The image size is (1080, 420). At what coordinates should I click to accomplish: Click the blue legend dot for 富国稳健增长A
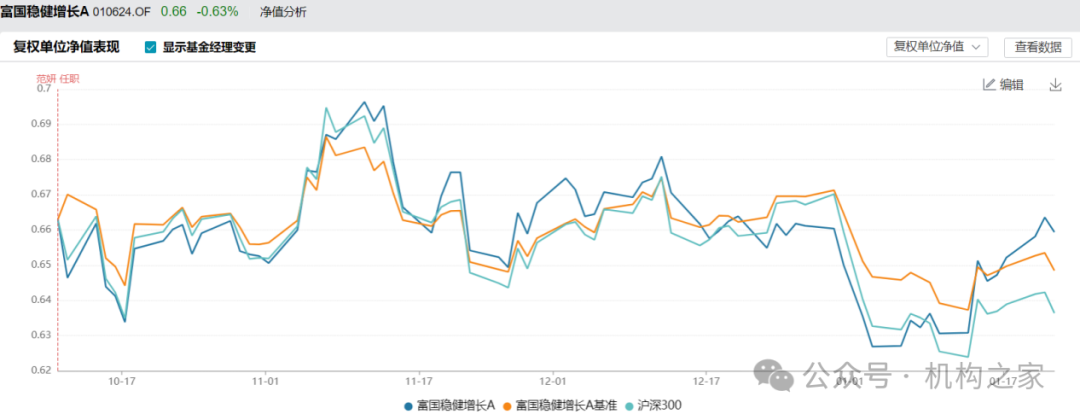(x=408, y=406)
